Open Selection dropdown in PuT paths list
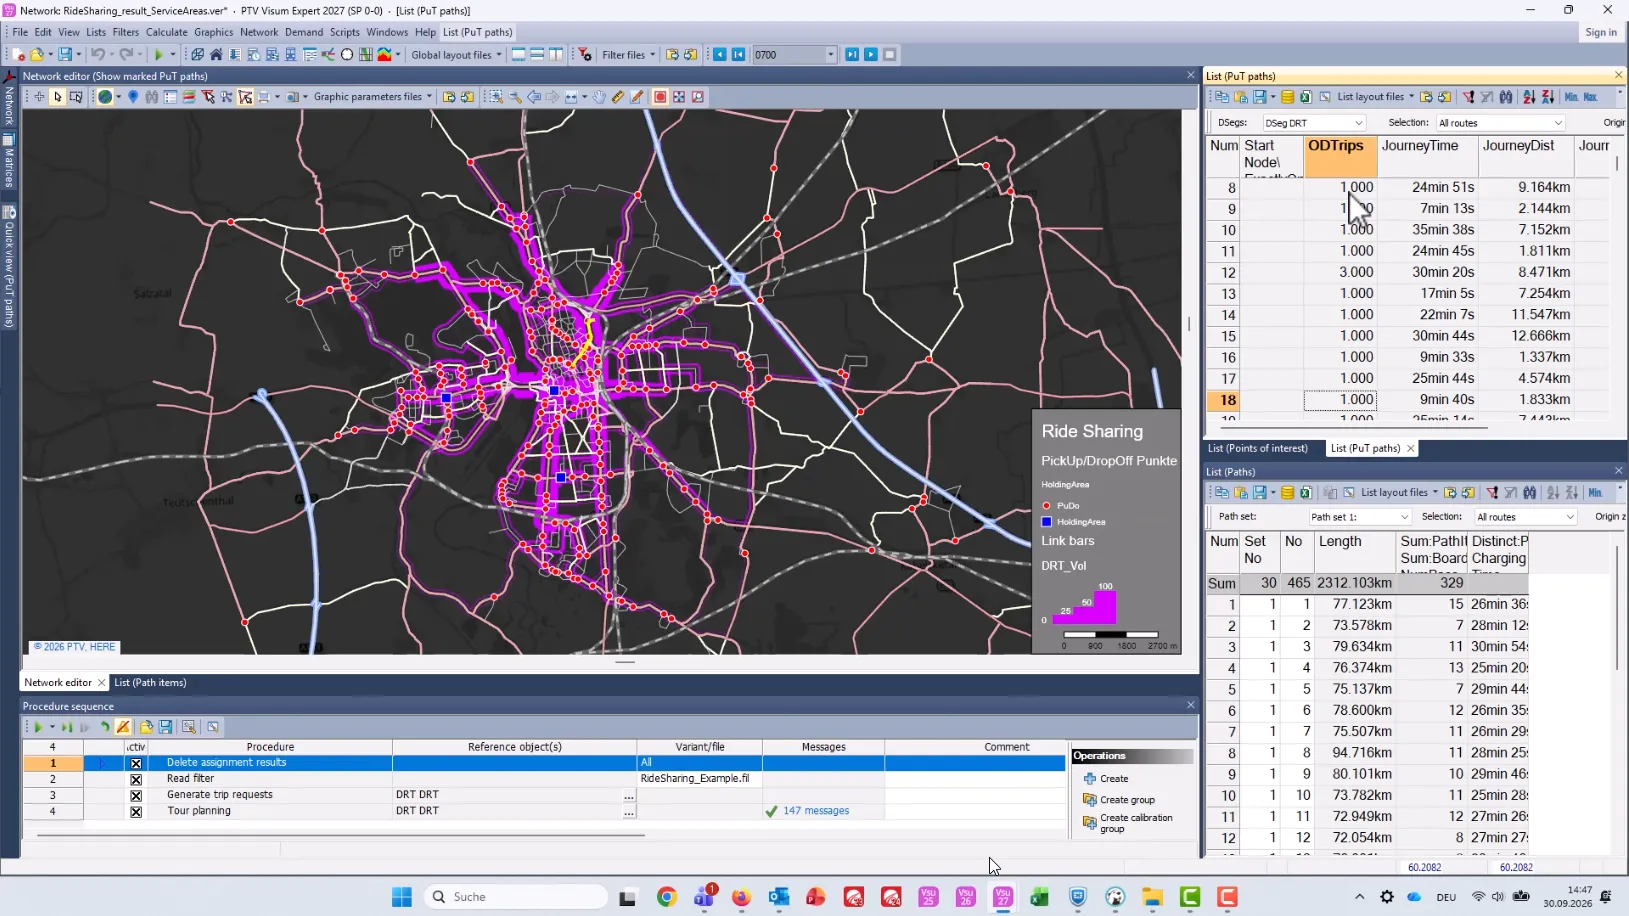The image size is (1629, 916). click(1500, 123)
